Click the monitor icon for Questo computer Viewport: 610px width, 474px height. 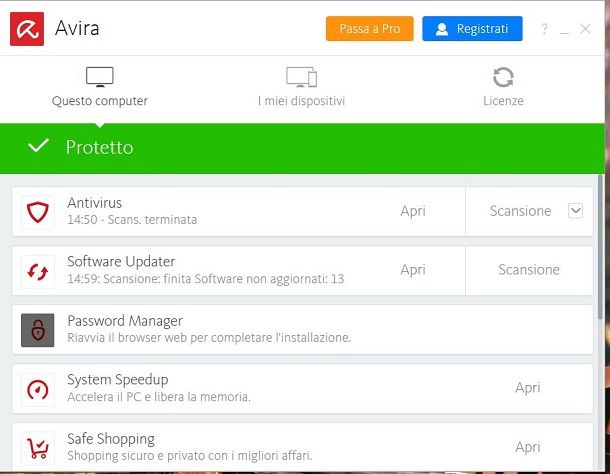coord(100,77)
